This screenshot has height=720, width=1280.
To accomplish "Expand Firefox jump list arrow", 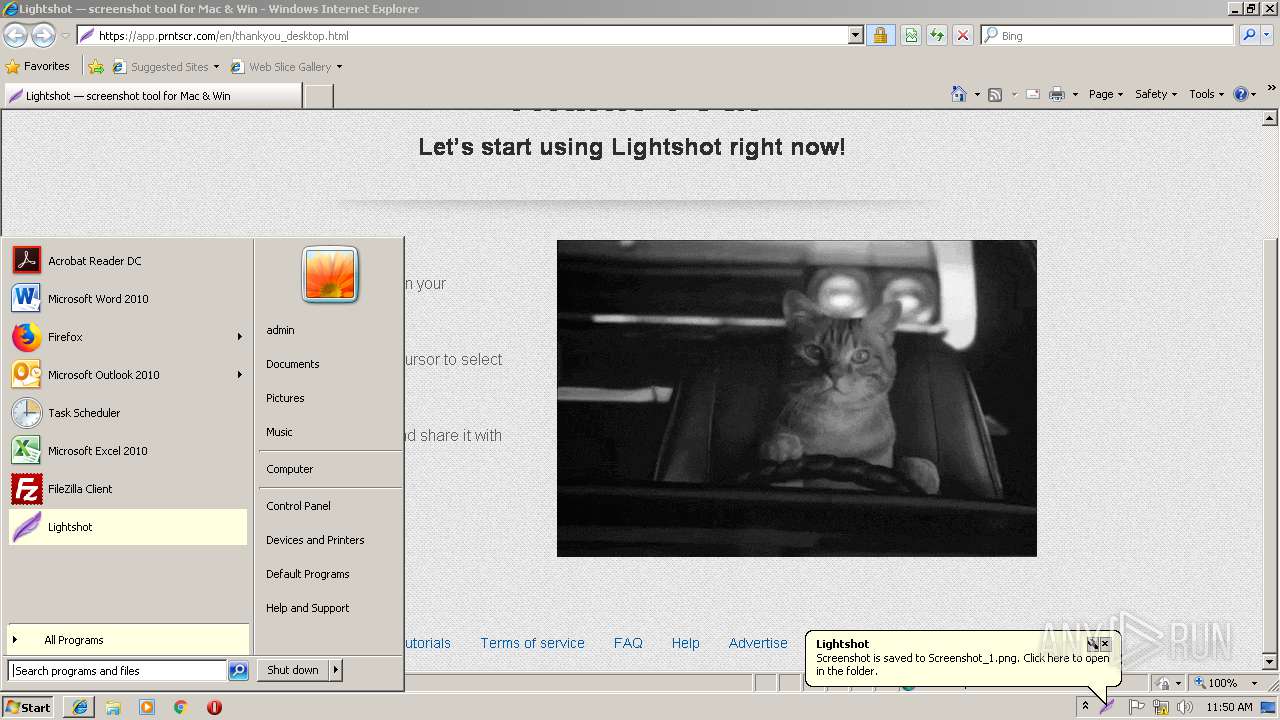I will click(x=240, y=337).
